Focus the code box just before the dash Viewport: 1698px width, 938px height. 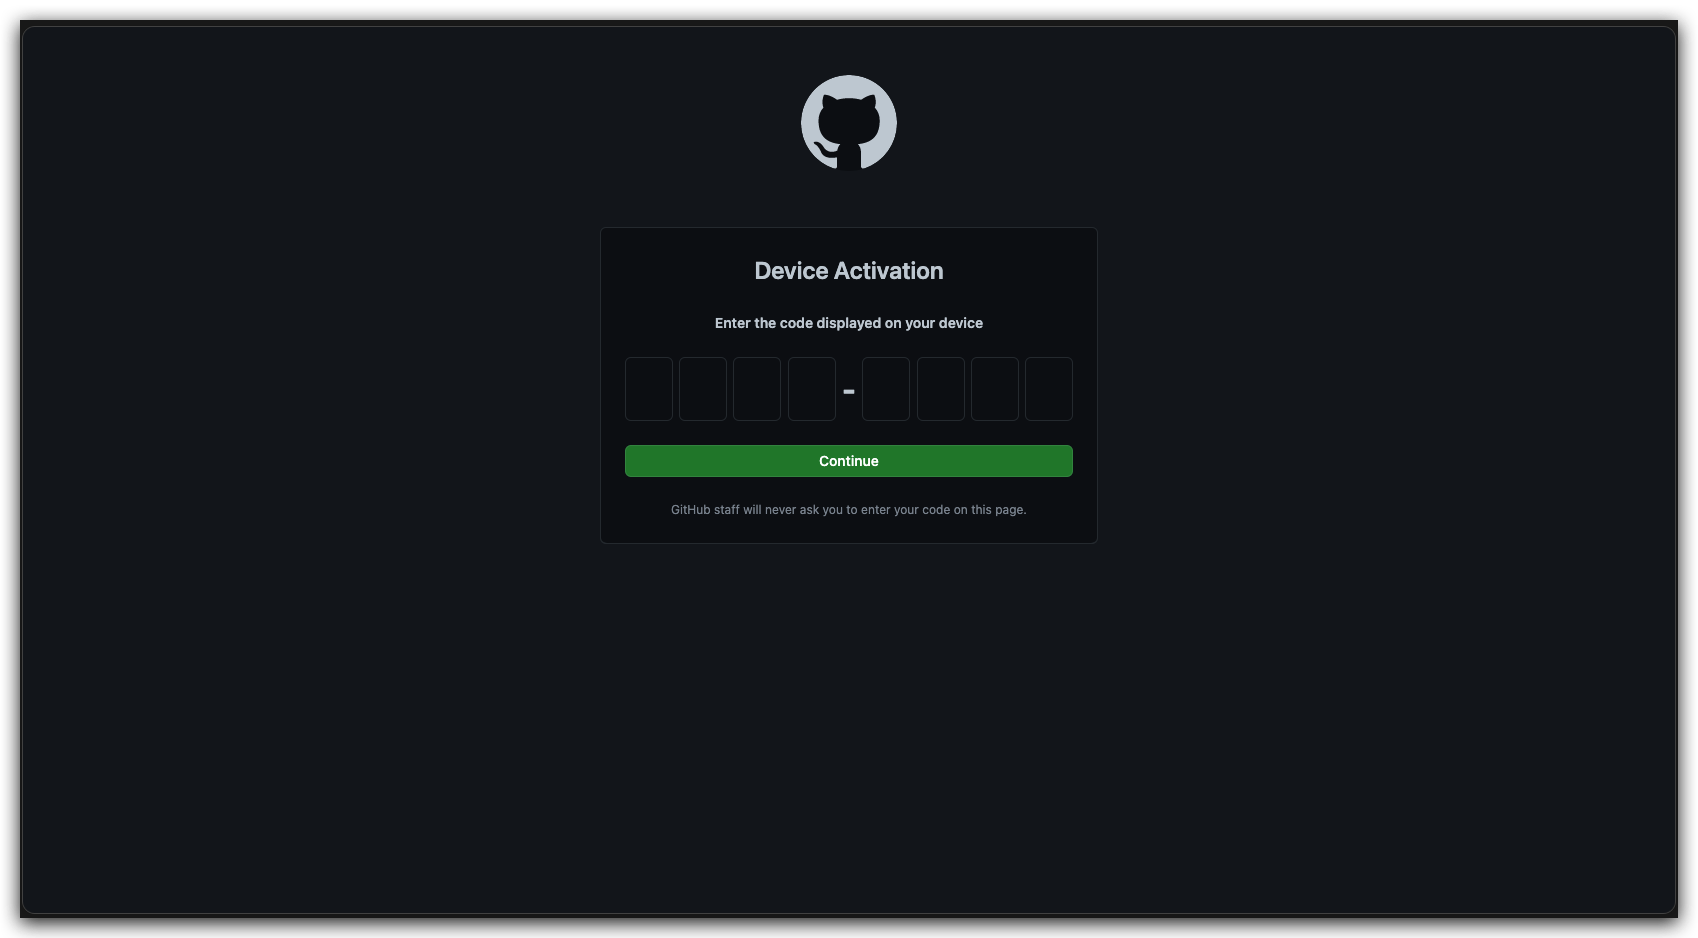point(812,389)
